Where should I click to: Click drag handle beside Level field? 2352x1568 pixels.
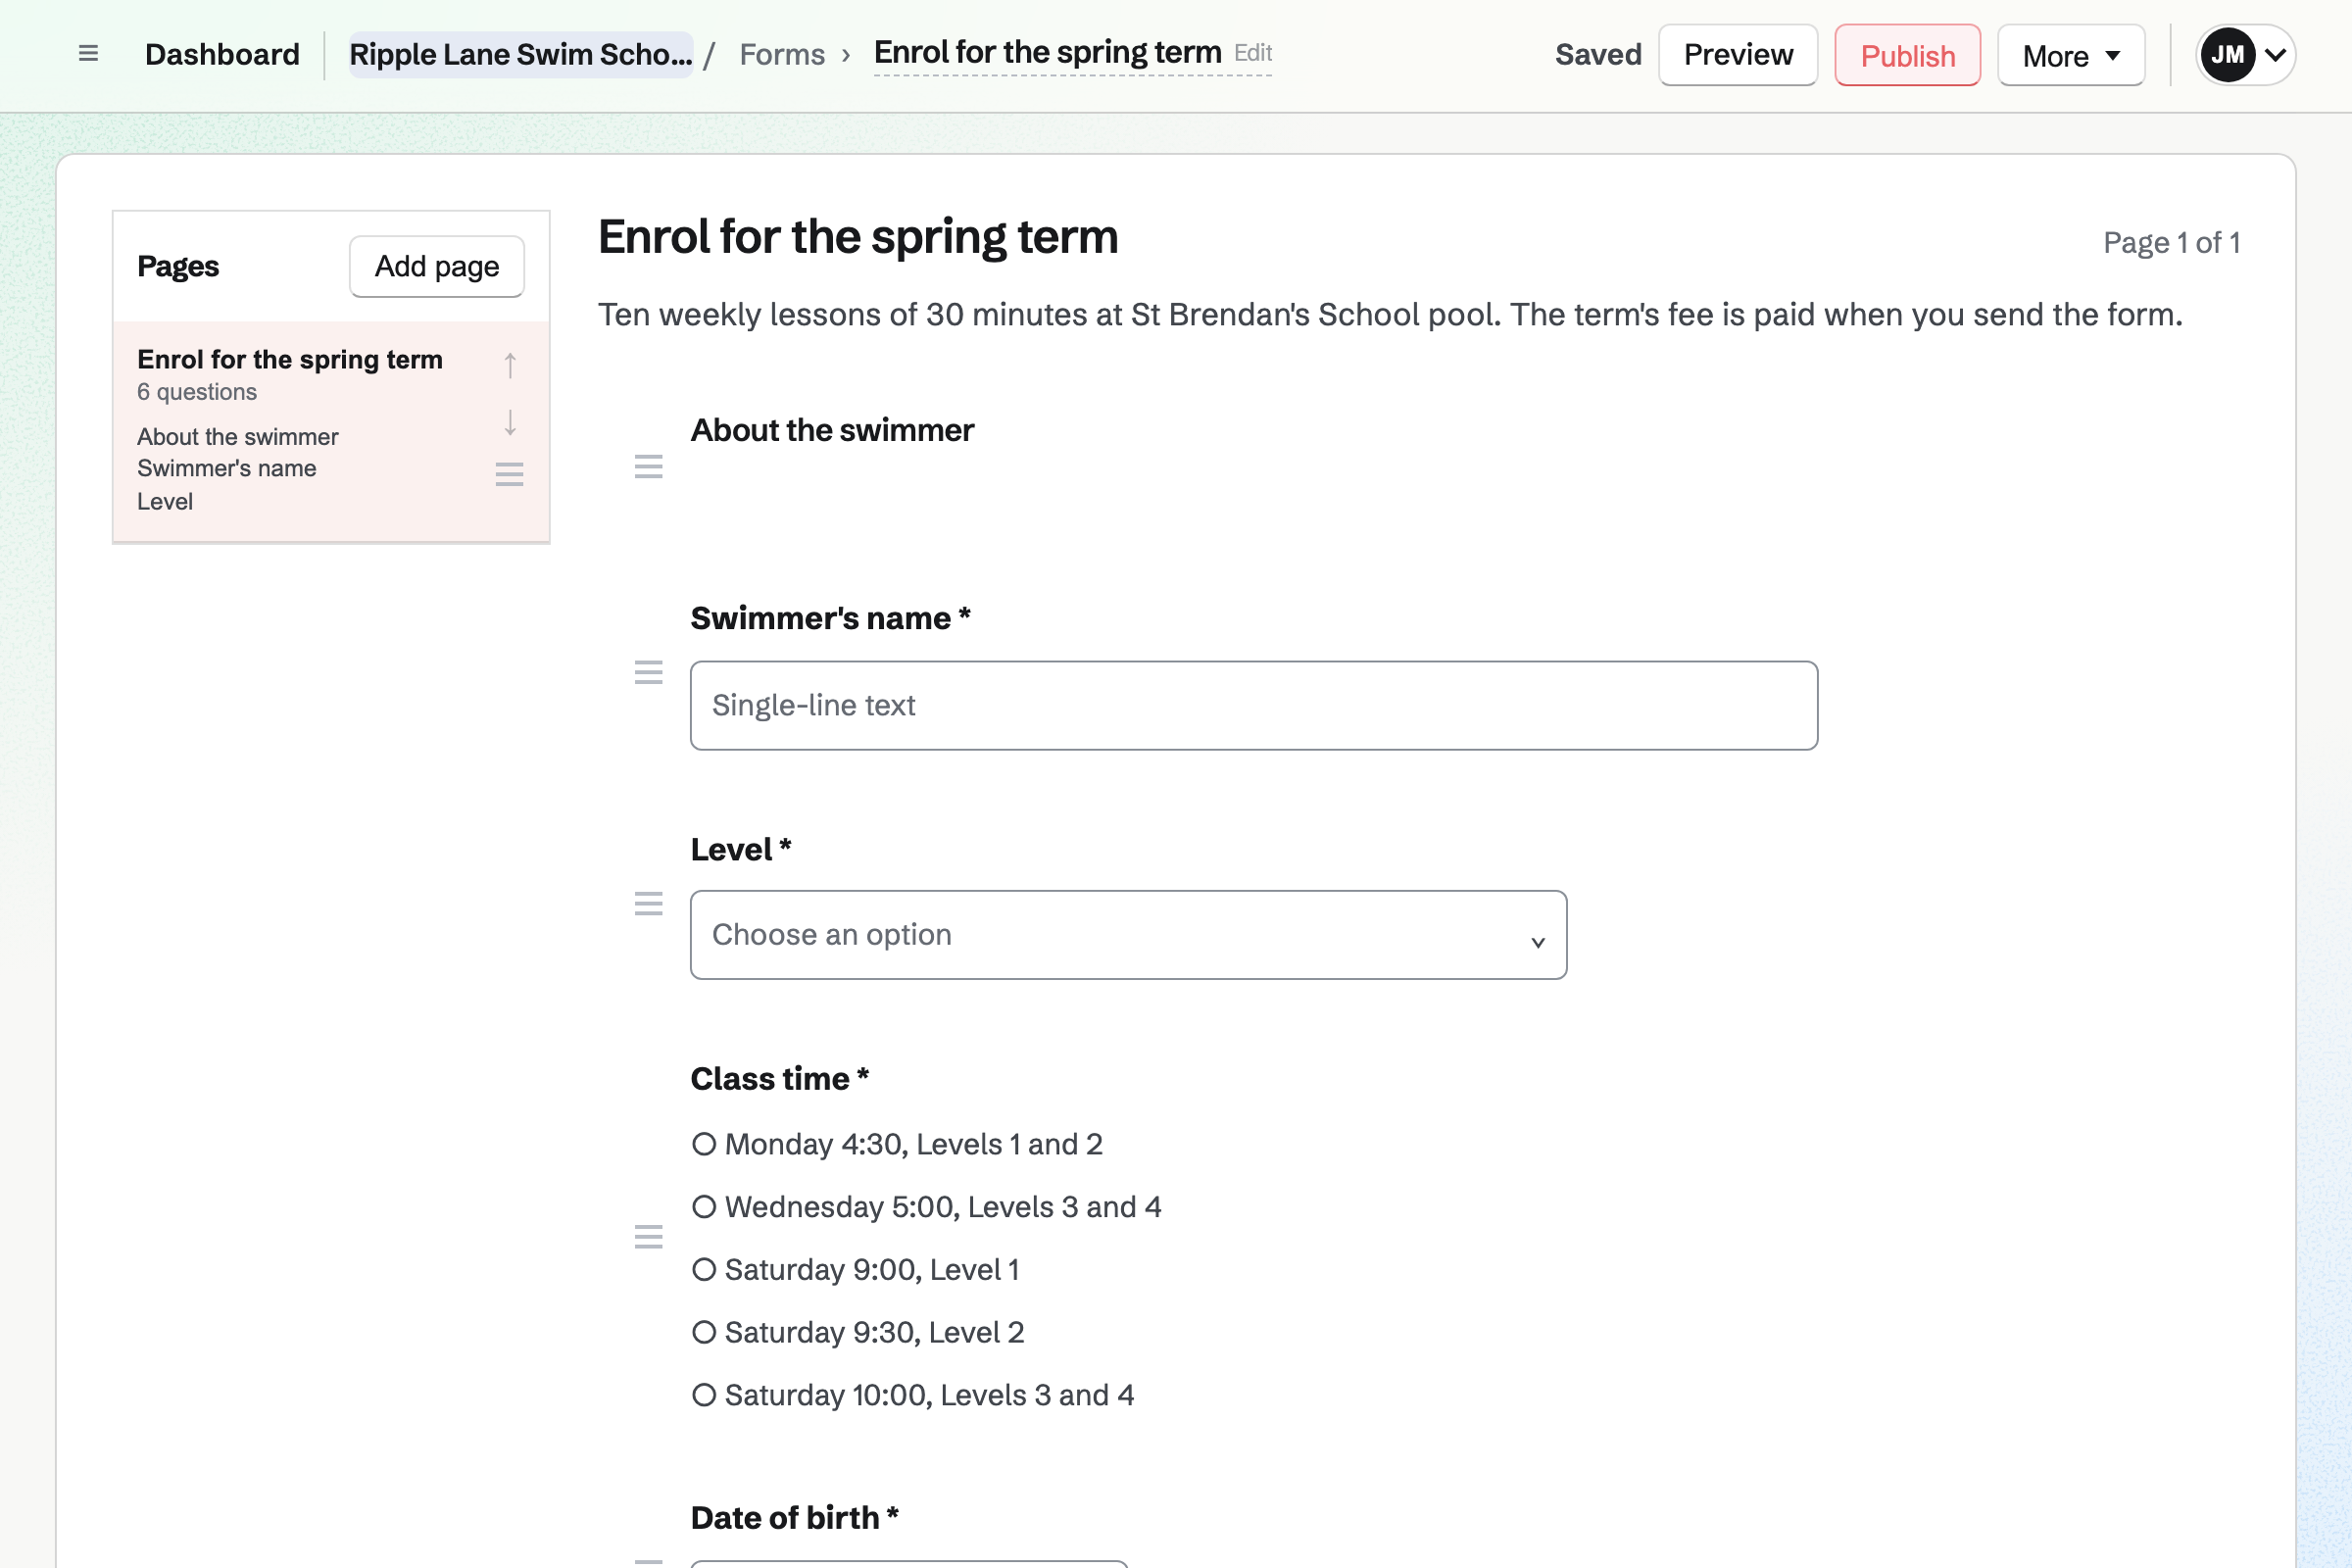pyautogui.click(x=649, y=904)
